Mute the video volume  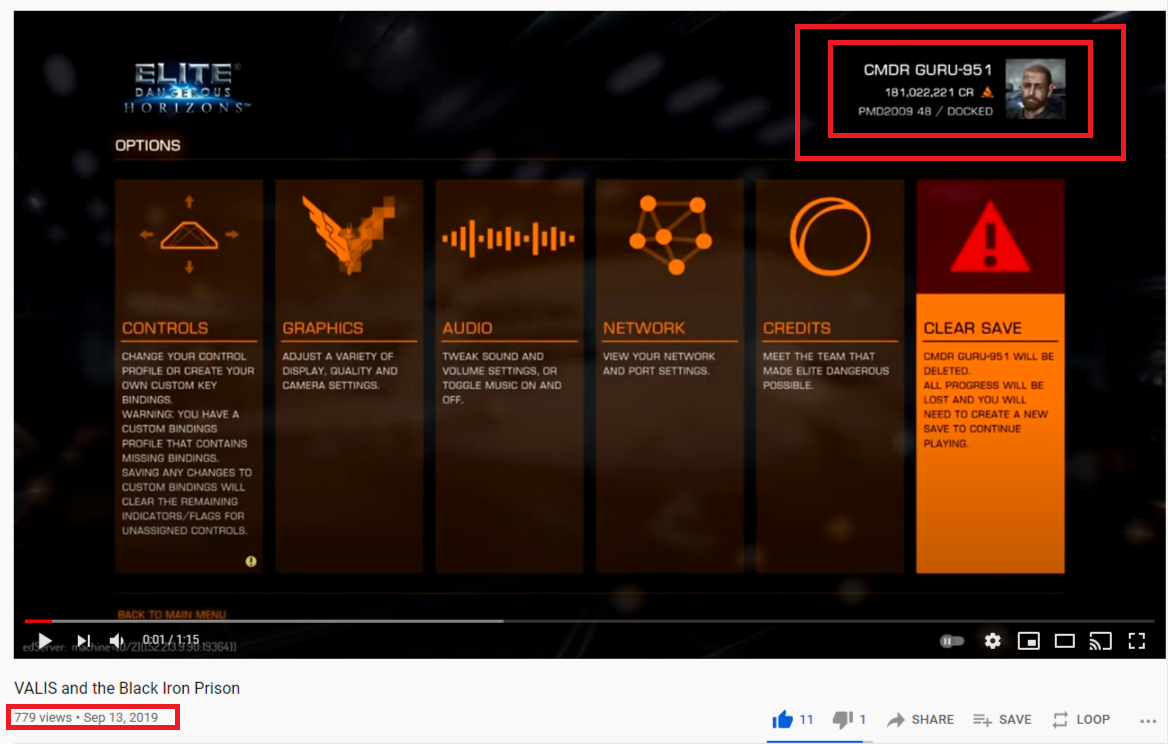[x=117, y=640]
